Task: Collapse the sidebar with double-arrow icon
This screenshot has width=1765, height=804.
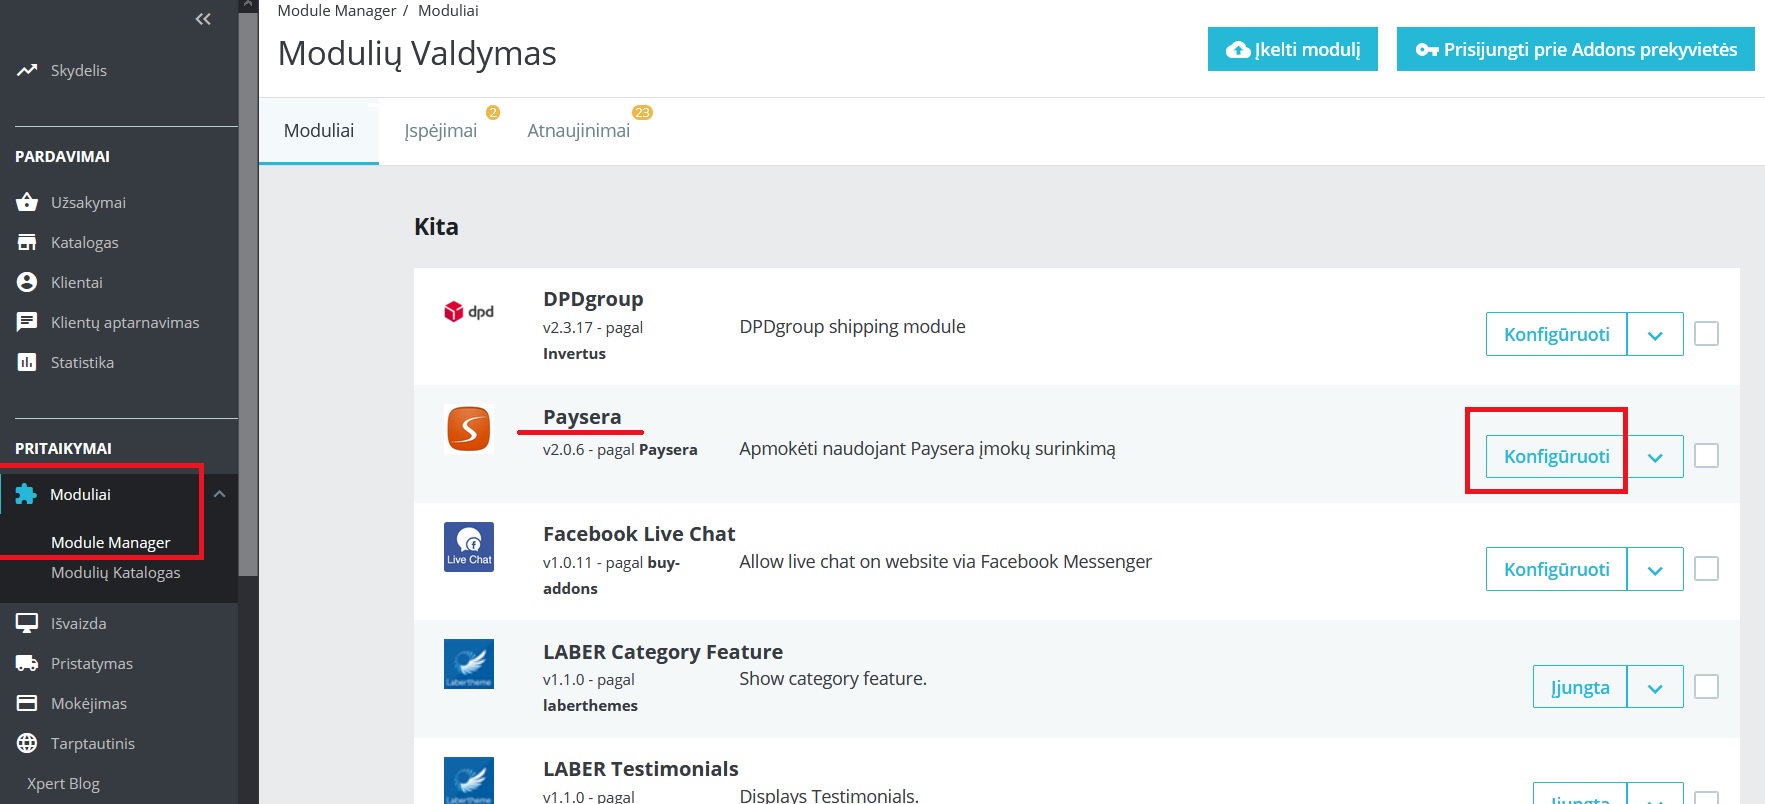Action: click(x=203, y=19)
